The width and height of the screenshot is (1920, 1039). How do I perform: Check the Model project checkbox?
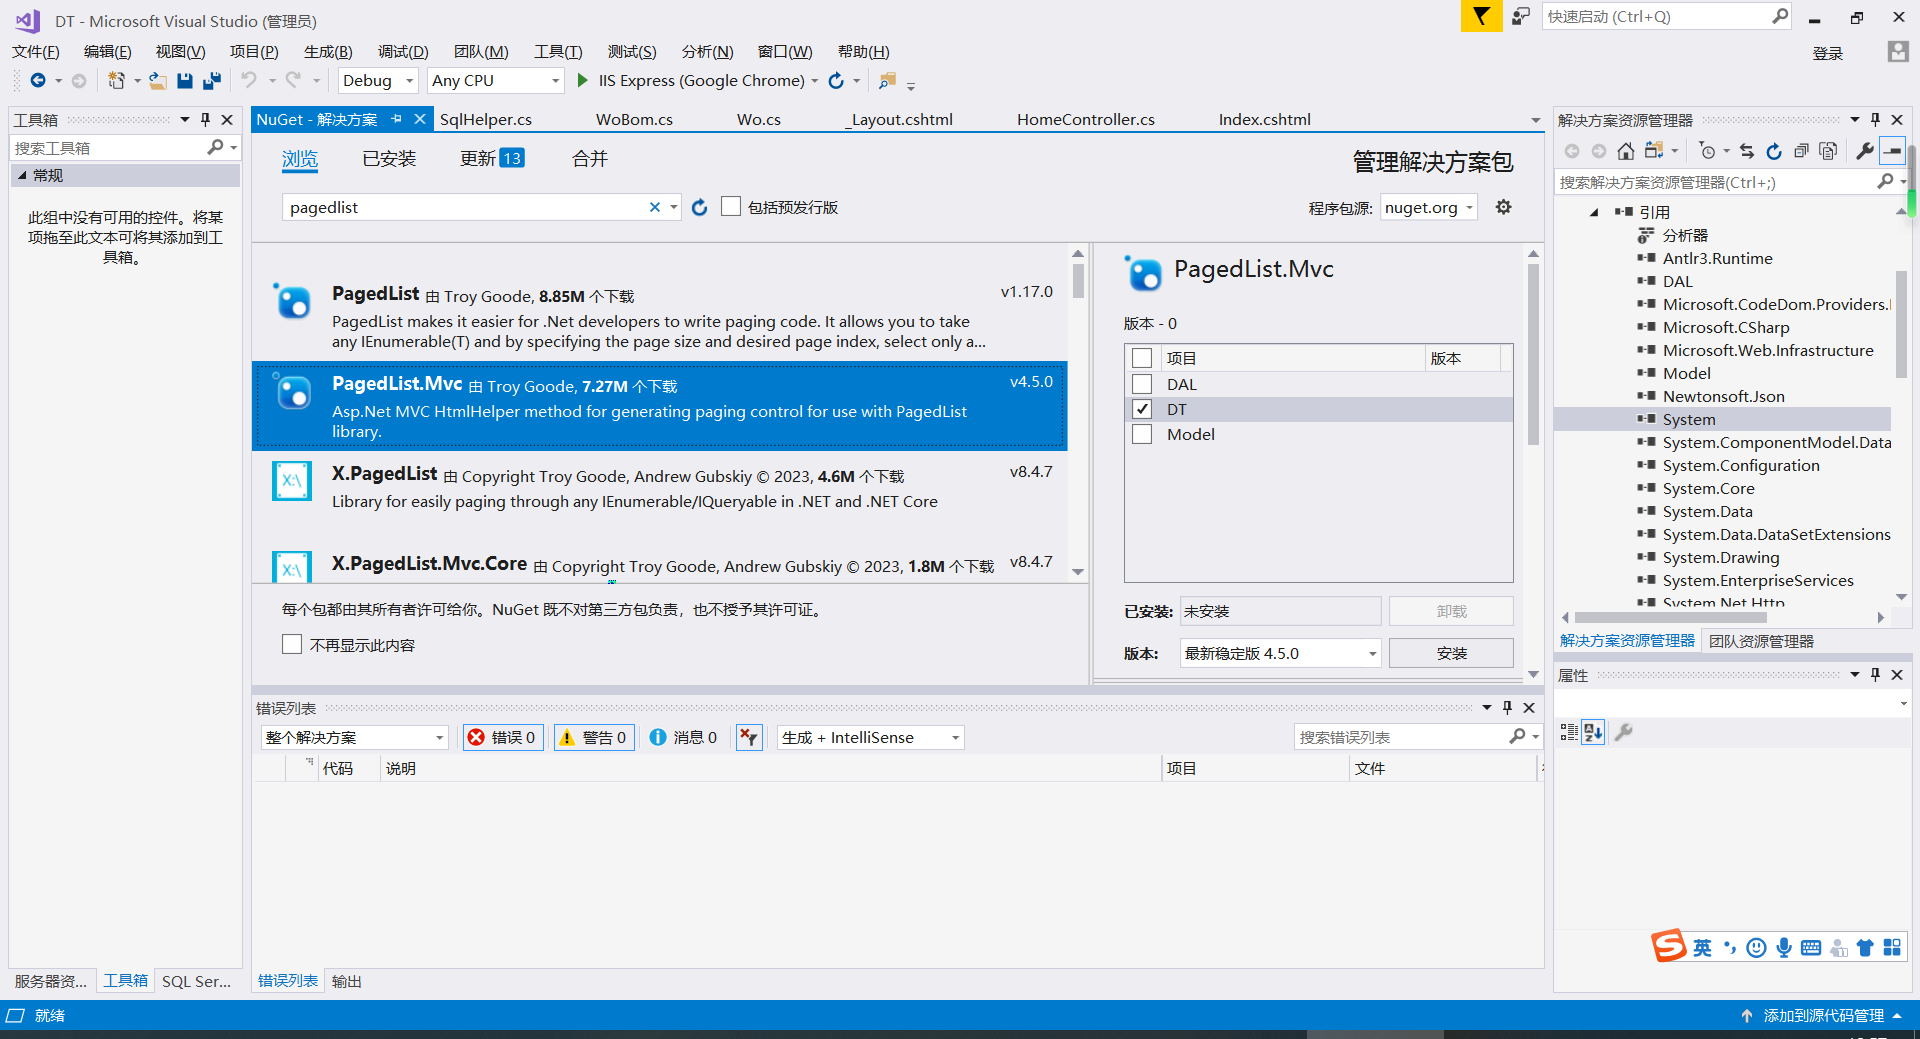1142,434
